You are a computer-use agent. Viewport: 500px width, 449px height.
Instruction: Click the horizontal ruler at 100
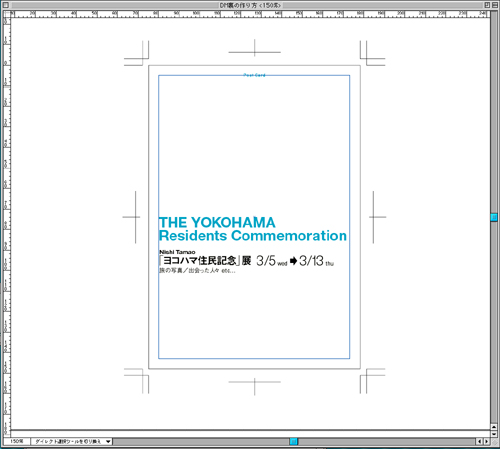click(x=196, y=14)
